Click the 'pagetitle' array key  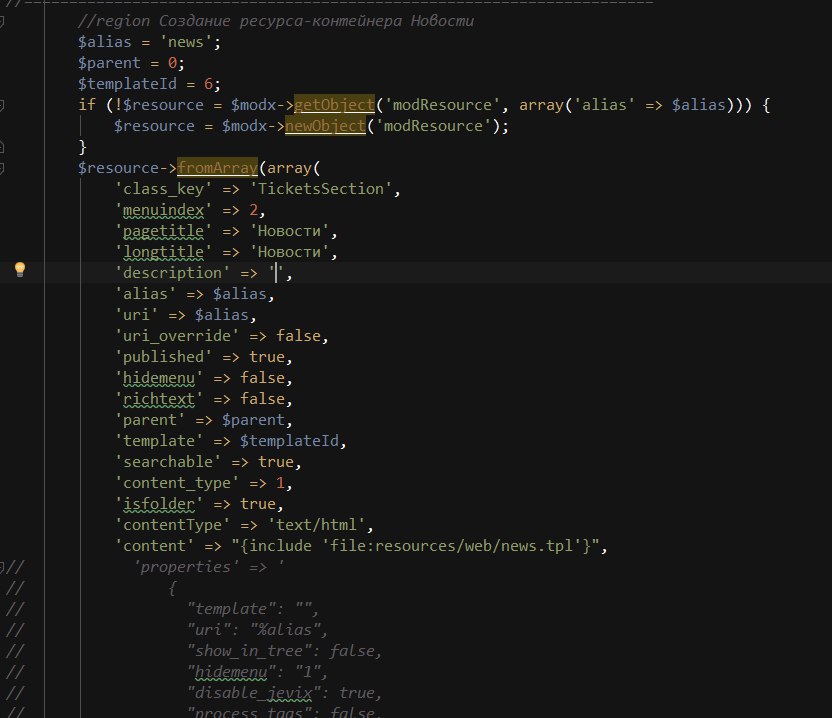(163, 231)
